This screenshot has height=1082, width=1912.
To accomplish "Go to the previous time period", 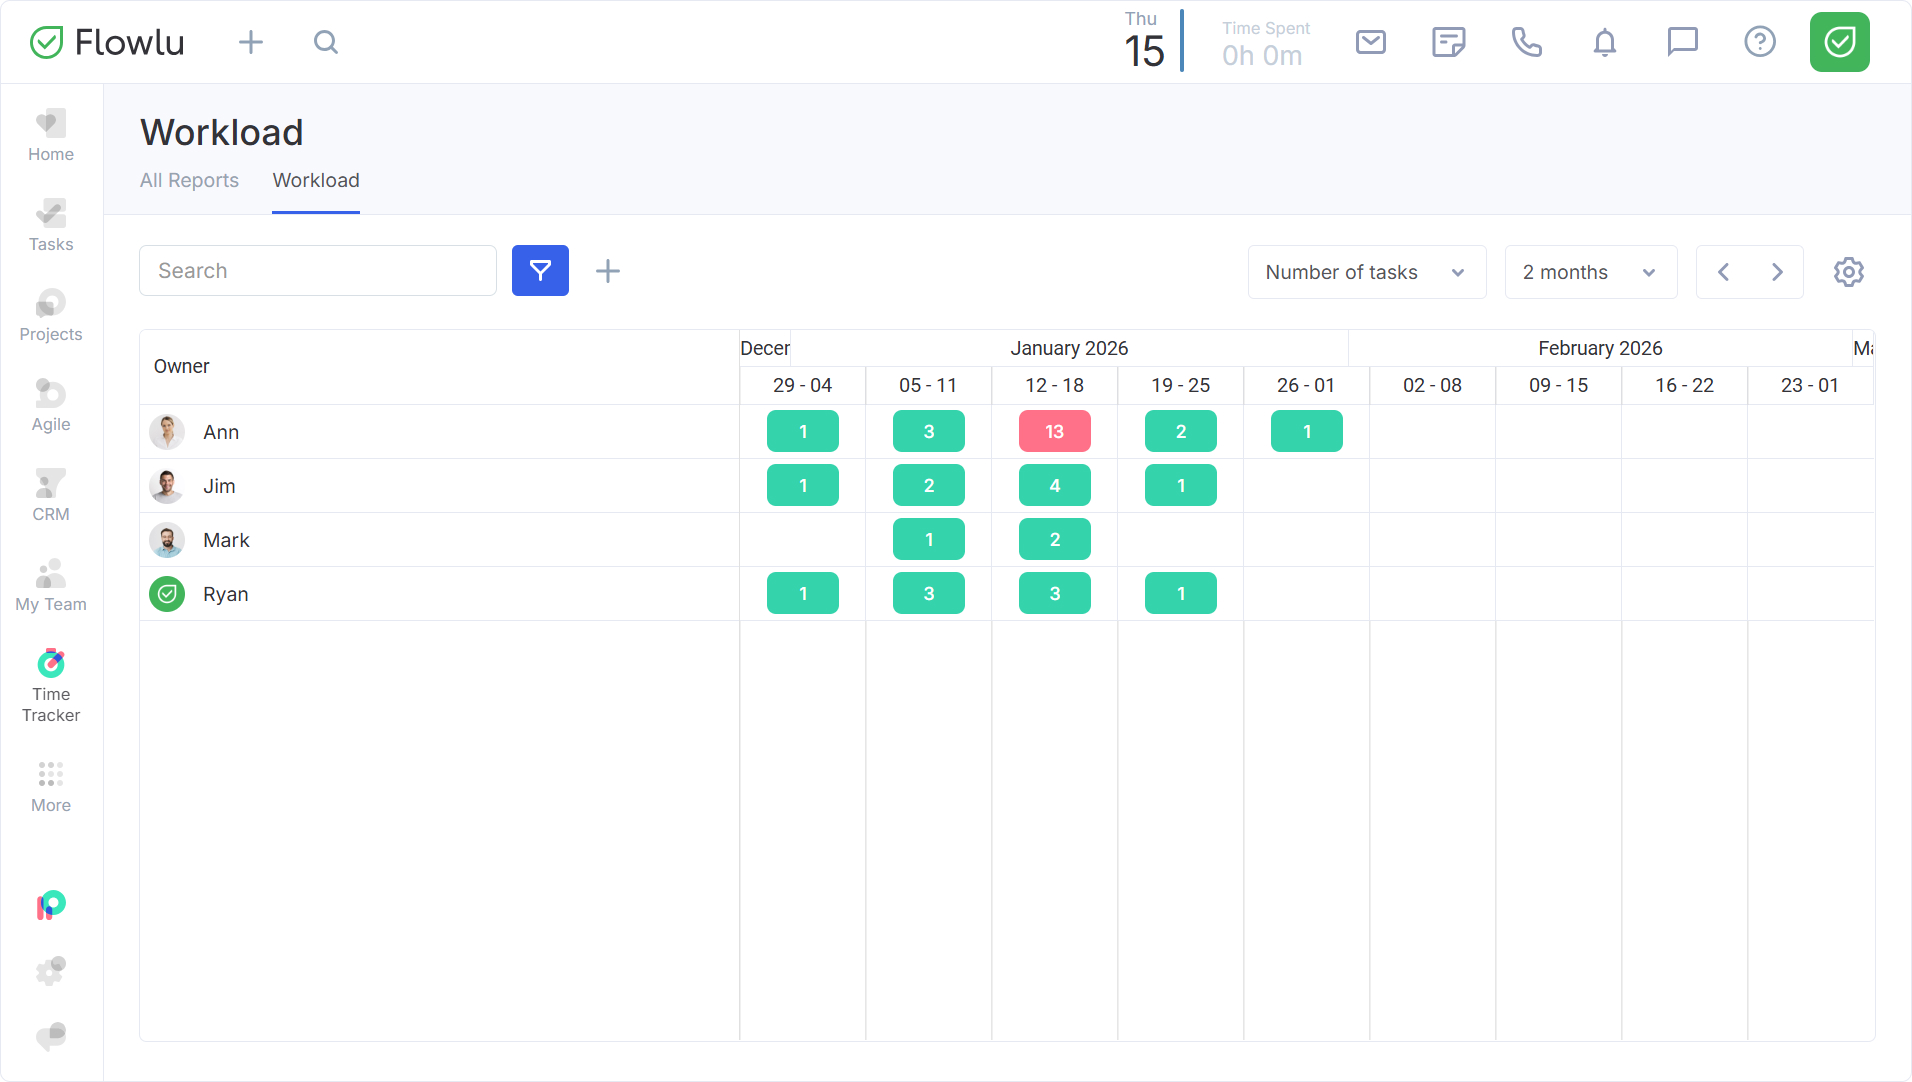I will point(1723,272).
